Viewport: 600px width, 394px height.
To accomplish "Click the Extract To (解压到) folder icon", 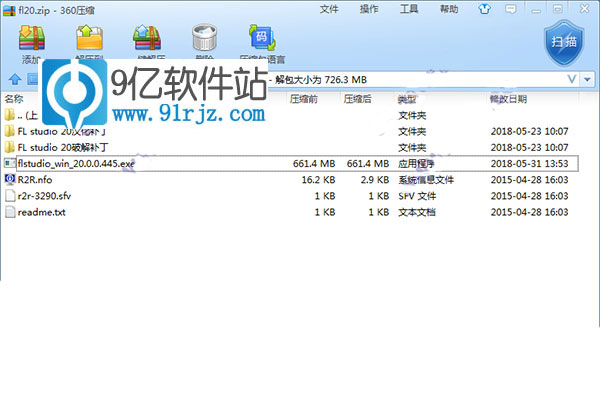I will point(89,37).
